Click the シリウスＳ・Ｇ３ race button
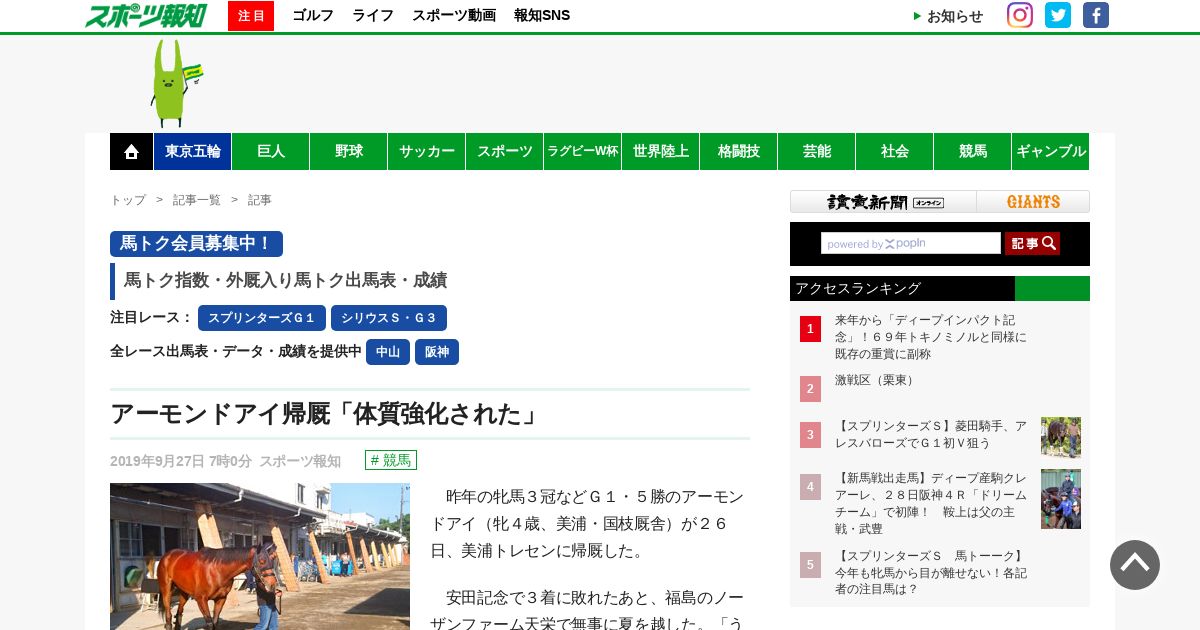The image size is (1200, 630). click(389, 318)
